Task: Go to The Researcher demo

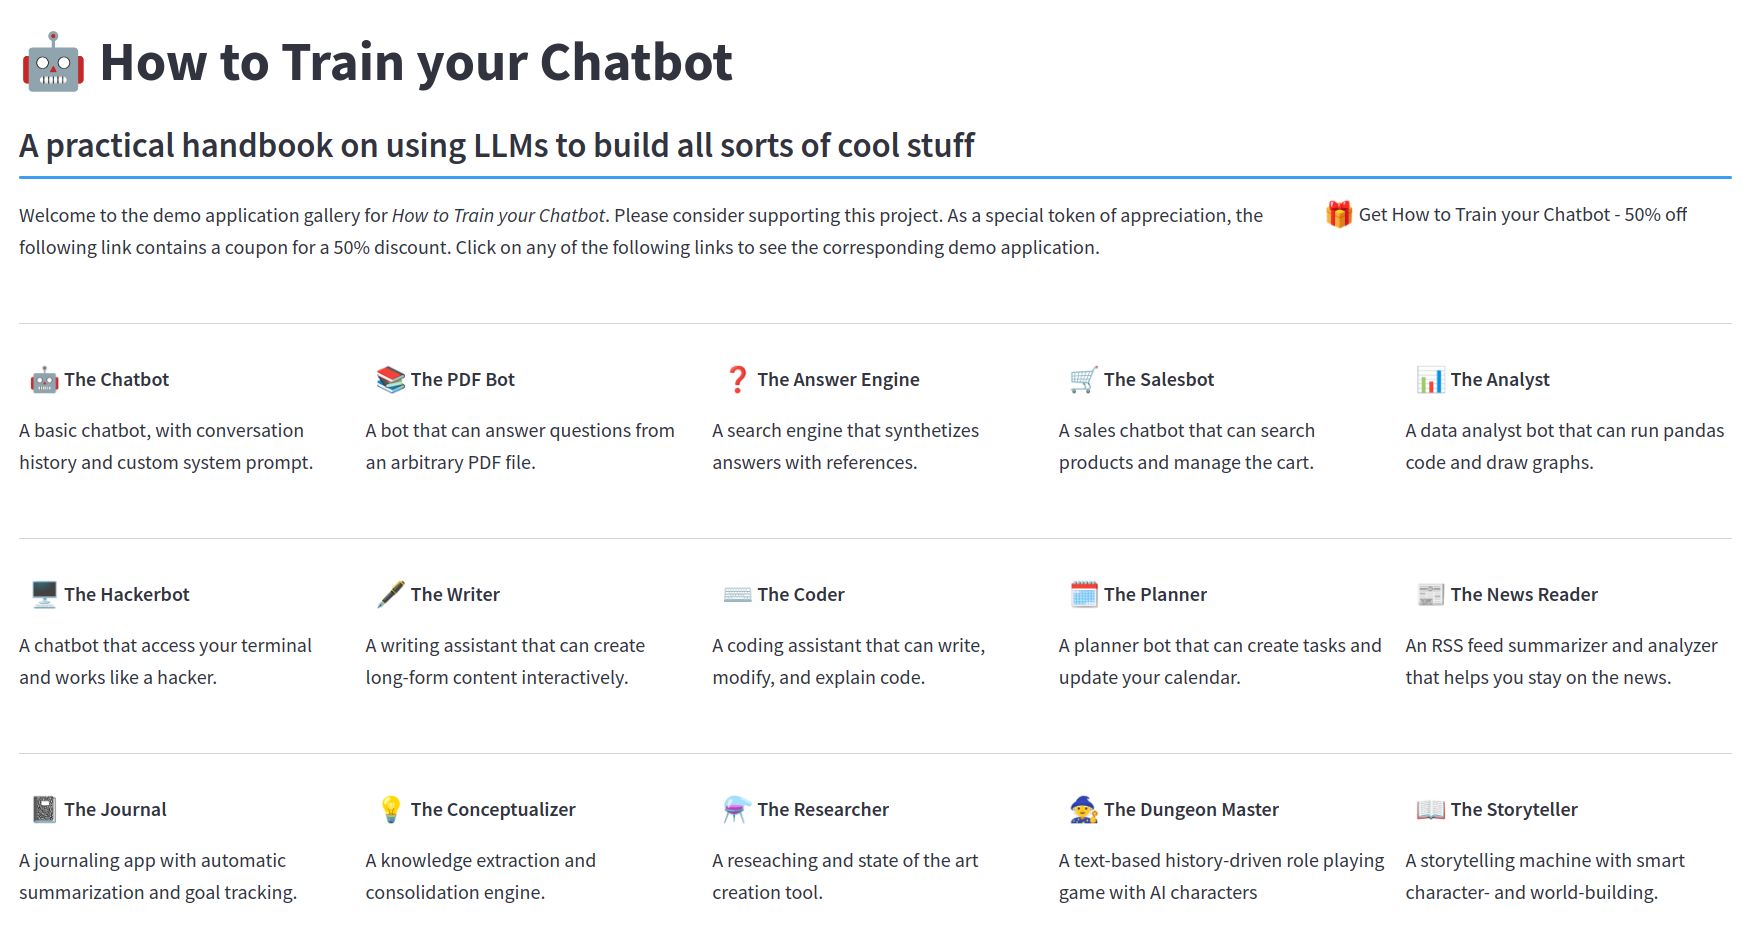Action: (822, 810)
